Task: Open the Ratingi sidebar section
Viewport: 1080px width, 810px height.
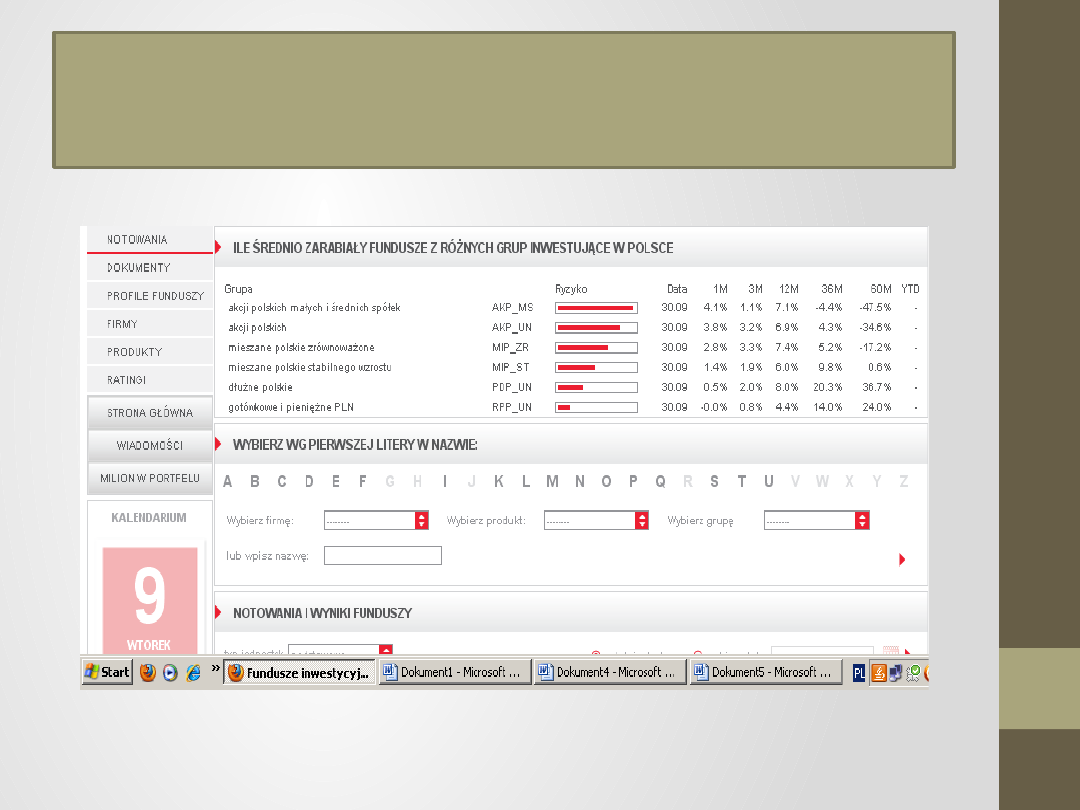Action: coord(127,380)
